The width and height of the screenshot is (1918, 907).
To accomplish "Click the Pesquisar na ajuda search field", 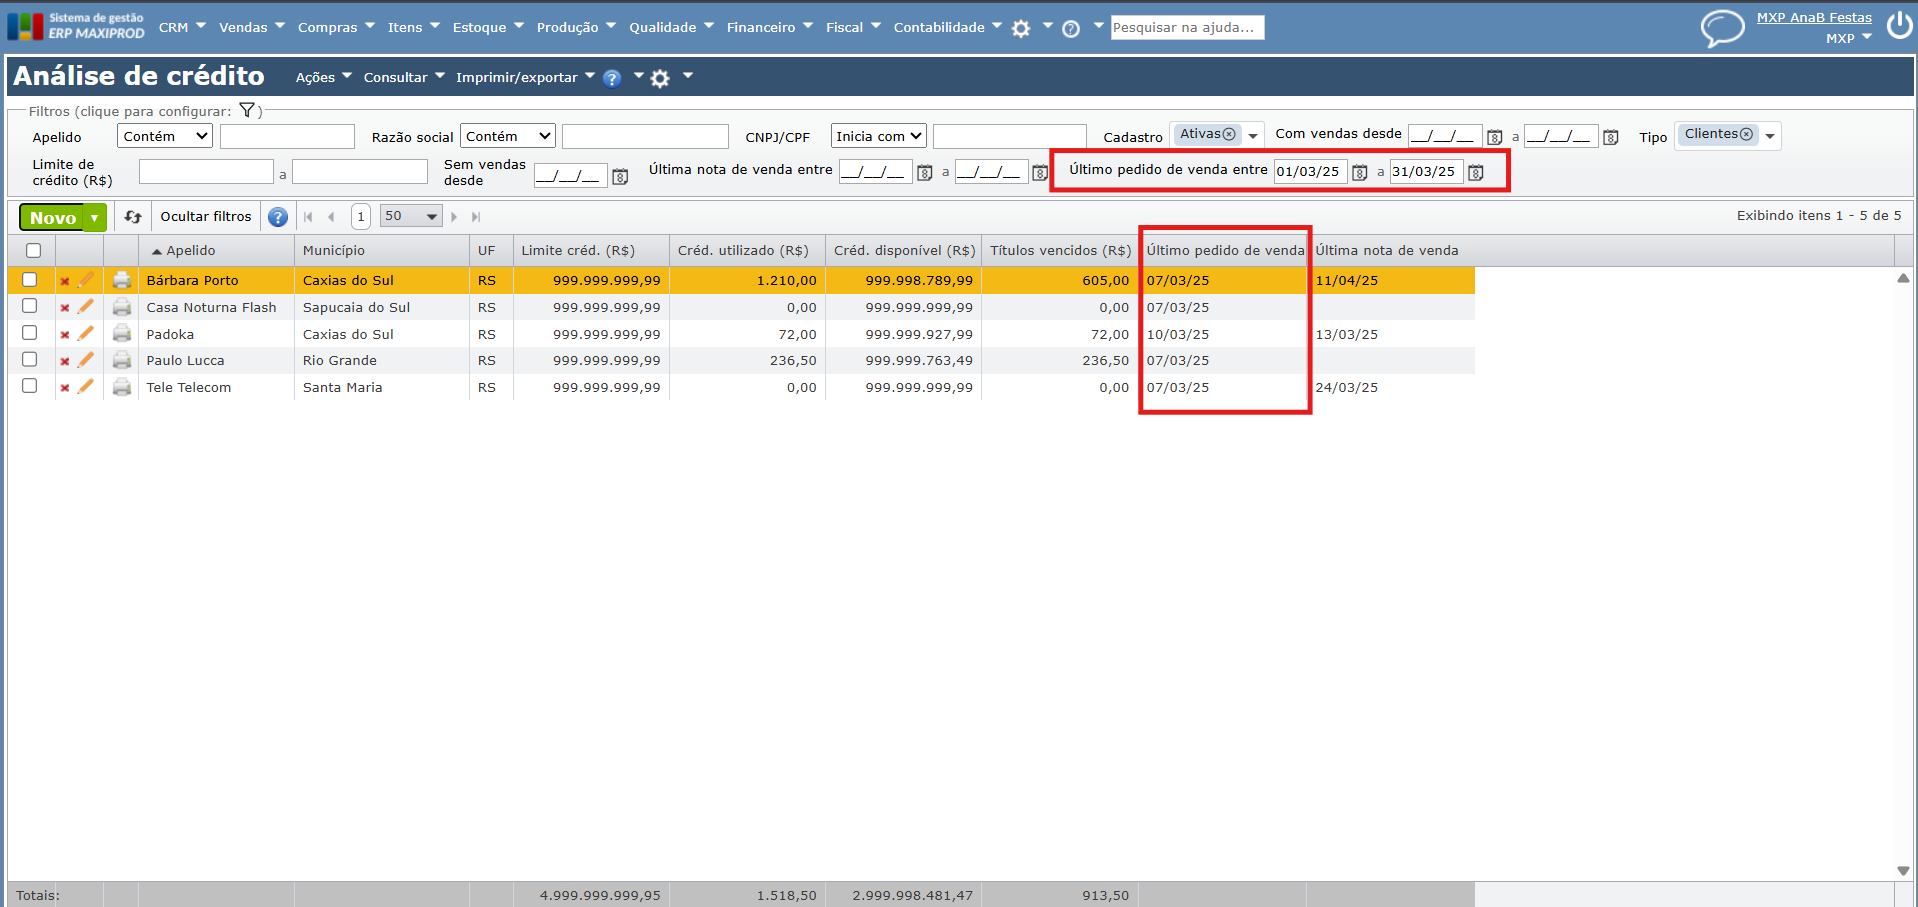I will click(1187, 28).
